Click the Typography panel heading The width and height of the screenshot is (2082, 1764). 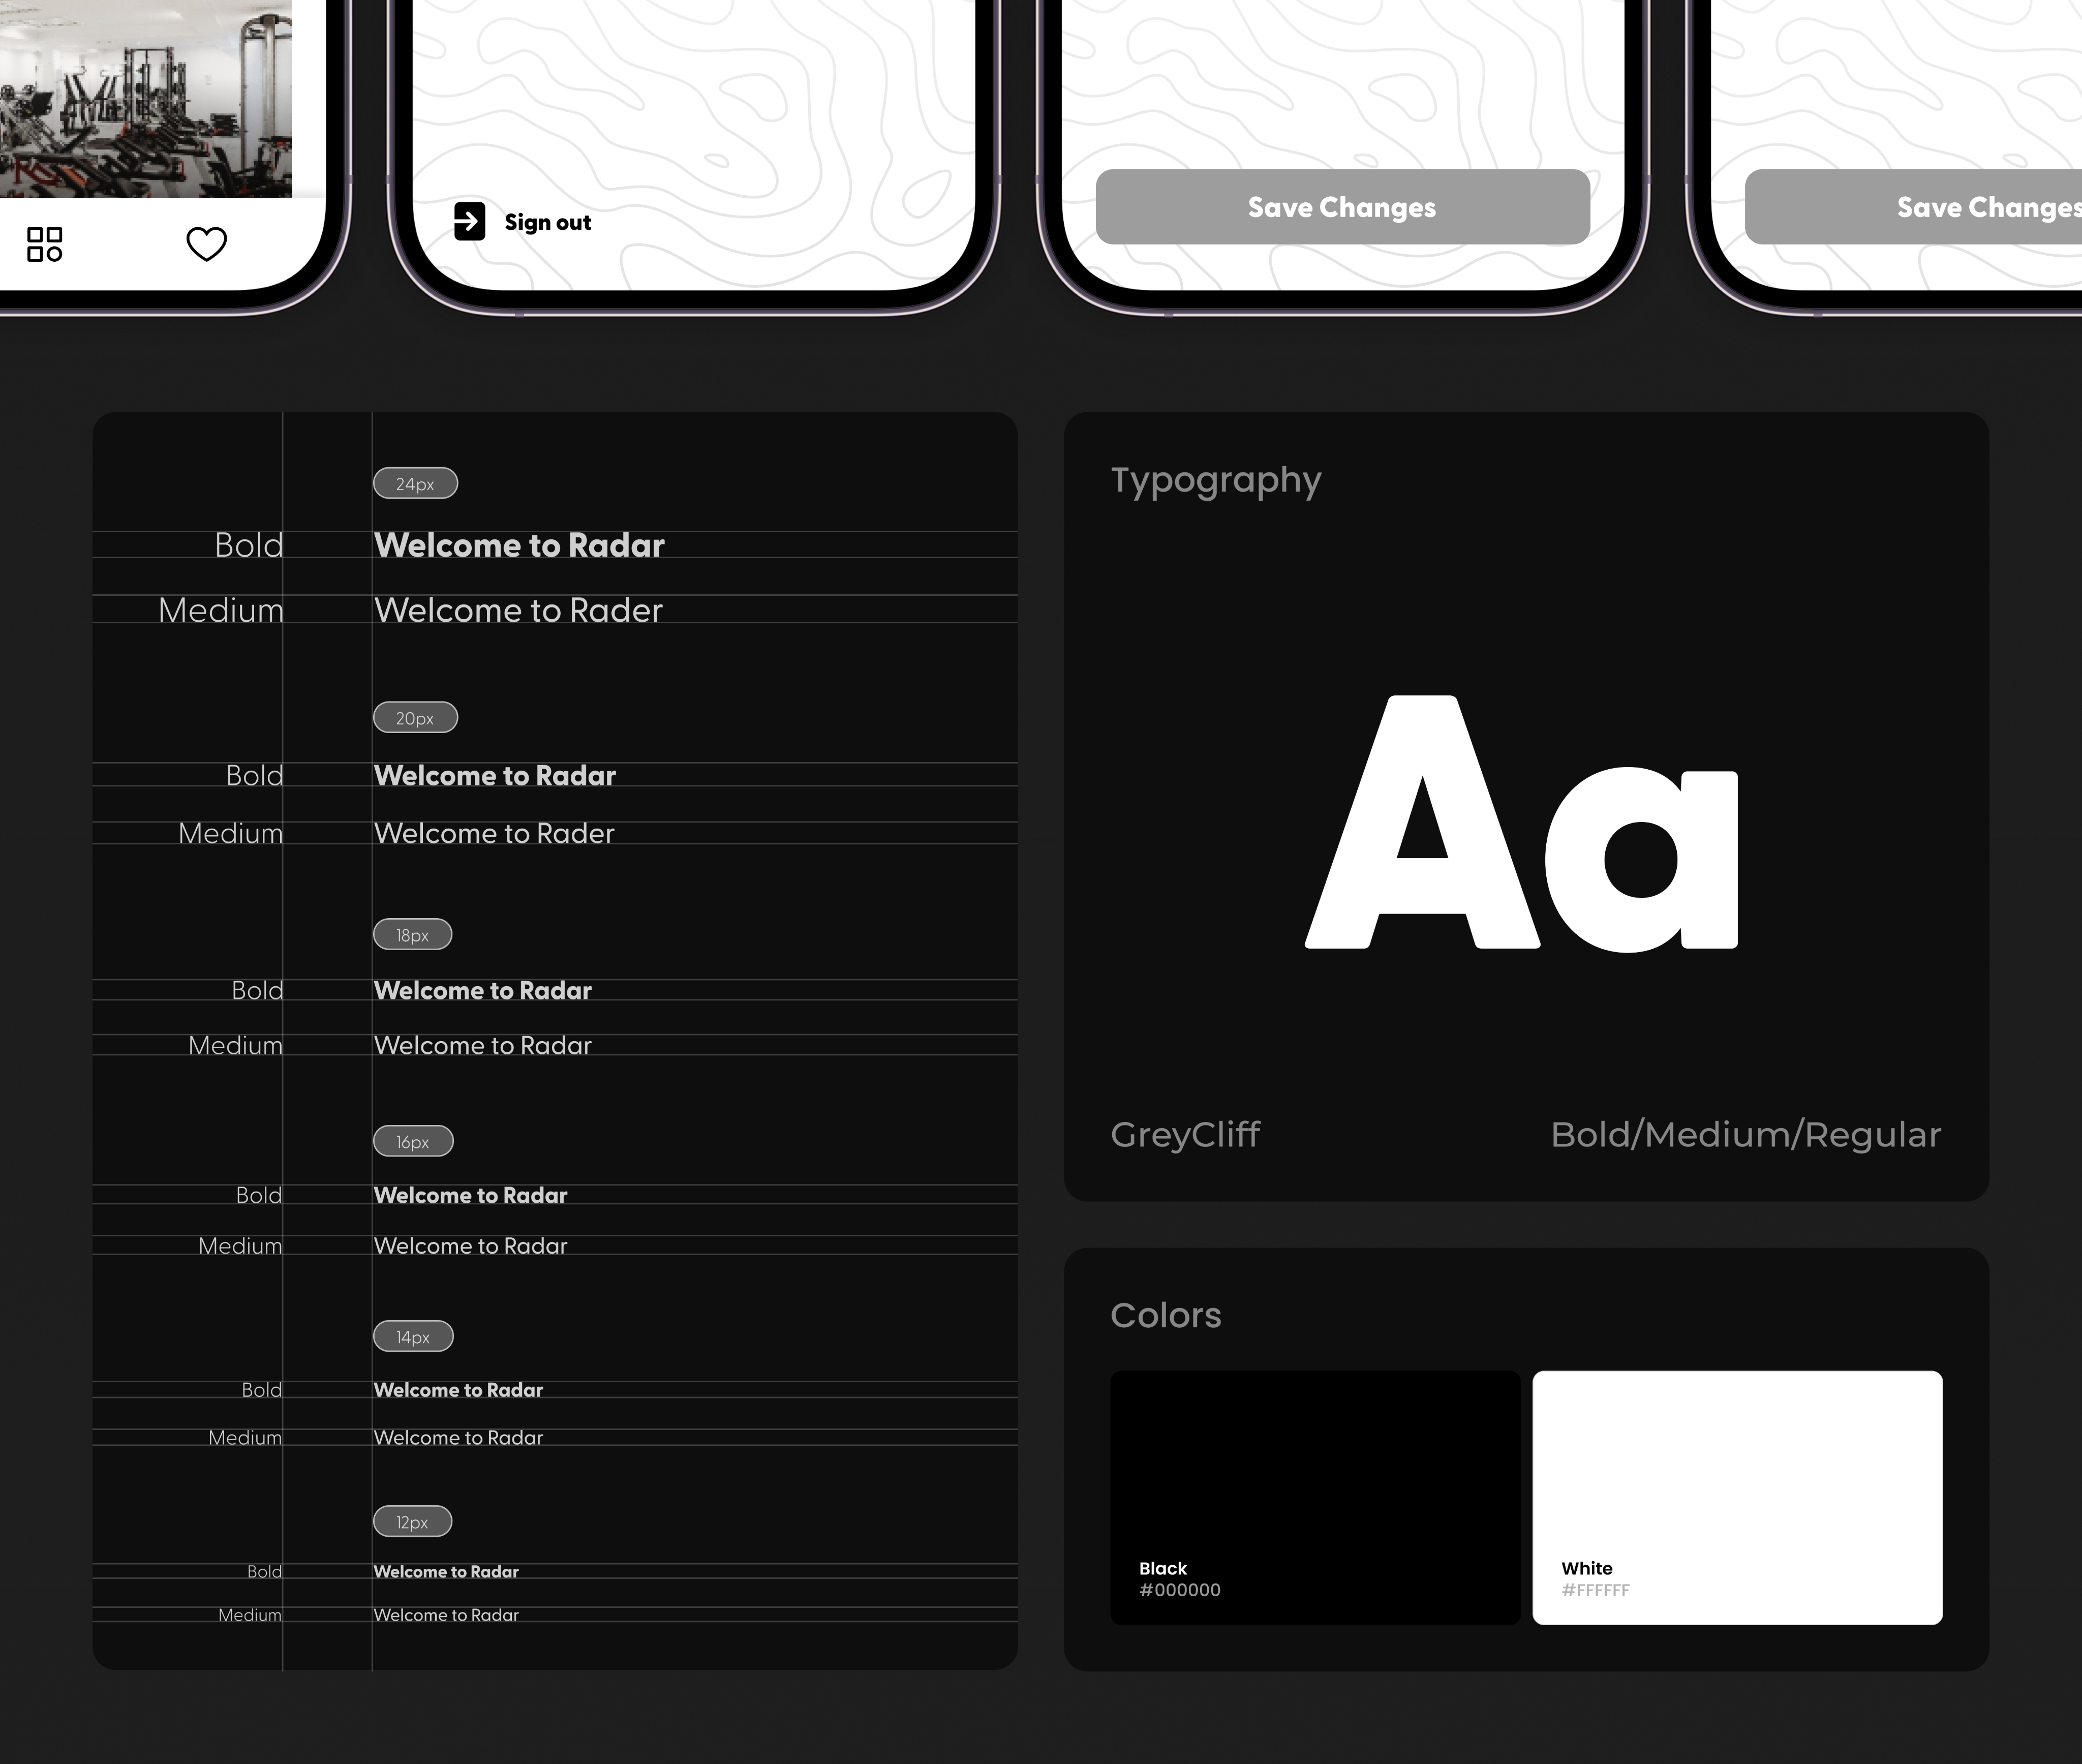coord(1215,480)
